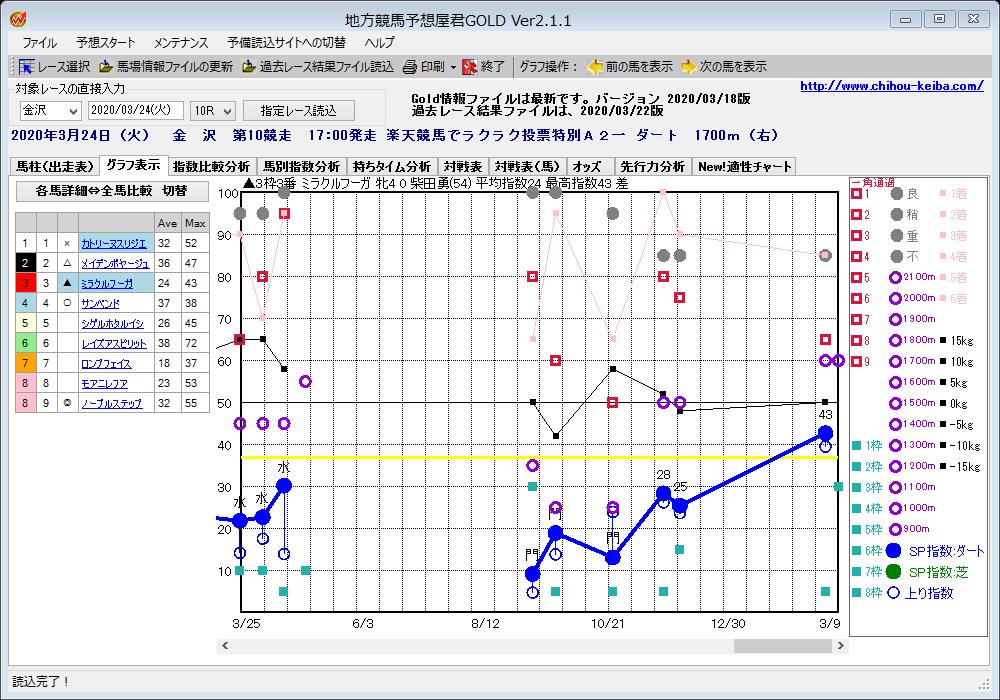Open the ヘルプ menu
Screen dimensions: 1000x700
coord(379,43)
